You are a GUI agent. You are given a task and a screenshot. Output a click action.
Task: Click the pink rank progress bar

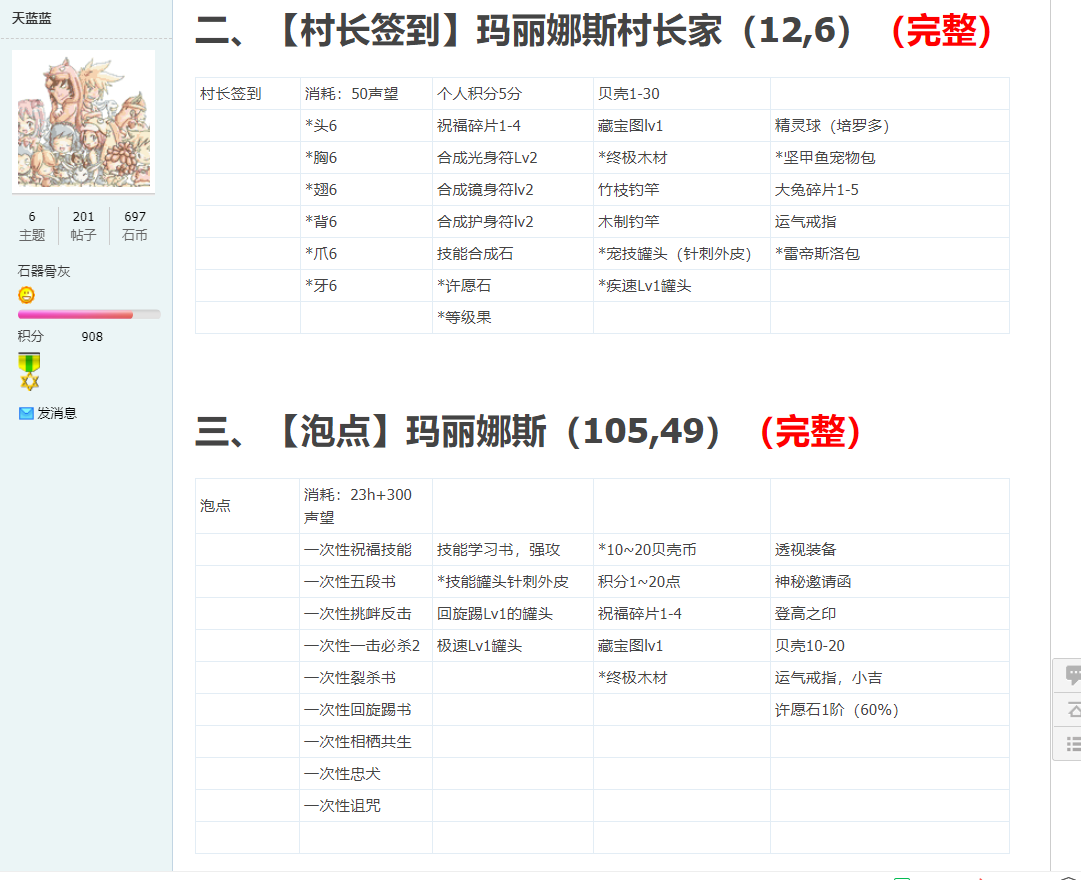(x=89, y=314)
